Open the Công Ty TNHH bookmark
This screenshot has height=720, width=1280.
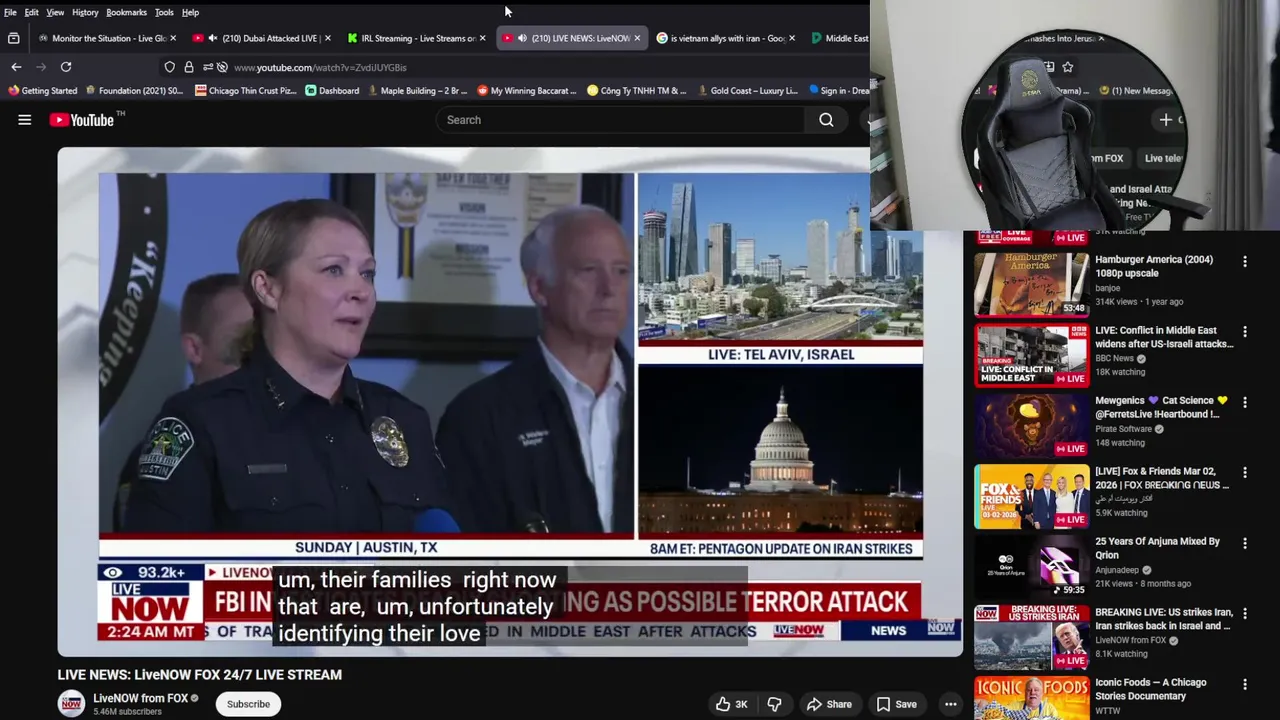click(636, 91)
